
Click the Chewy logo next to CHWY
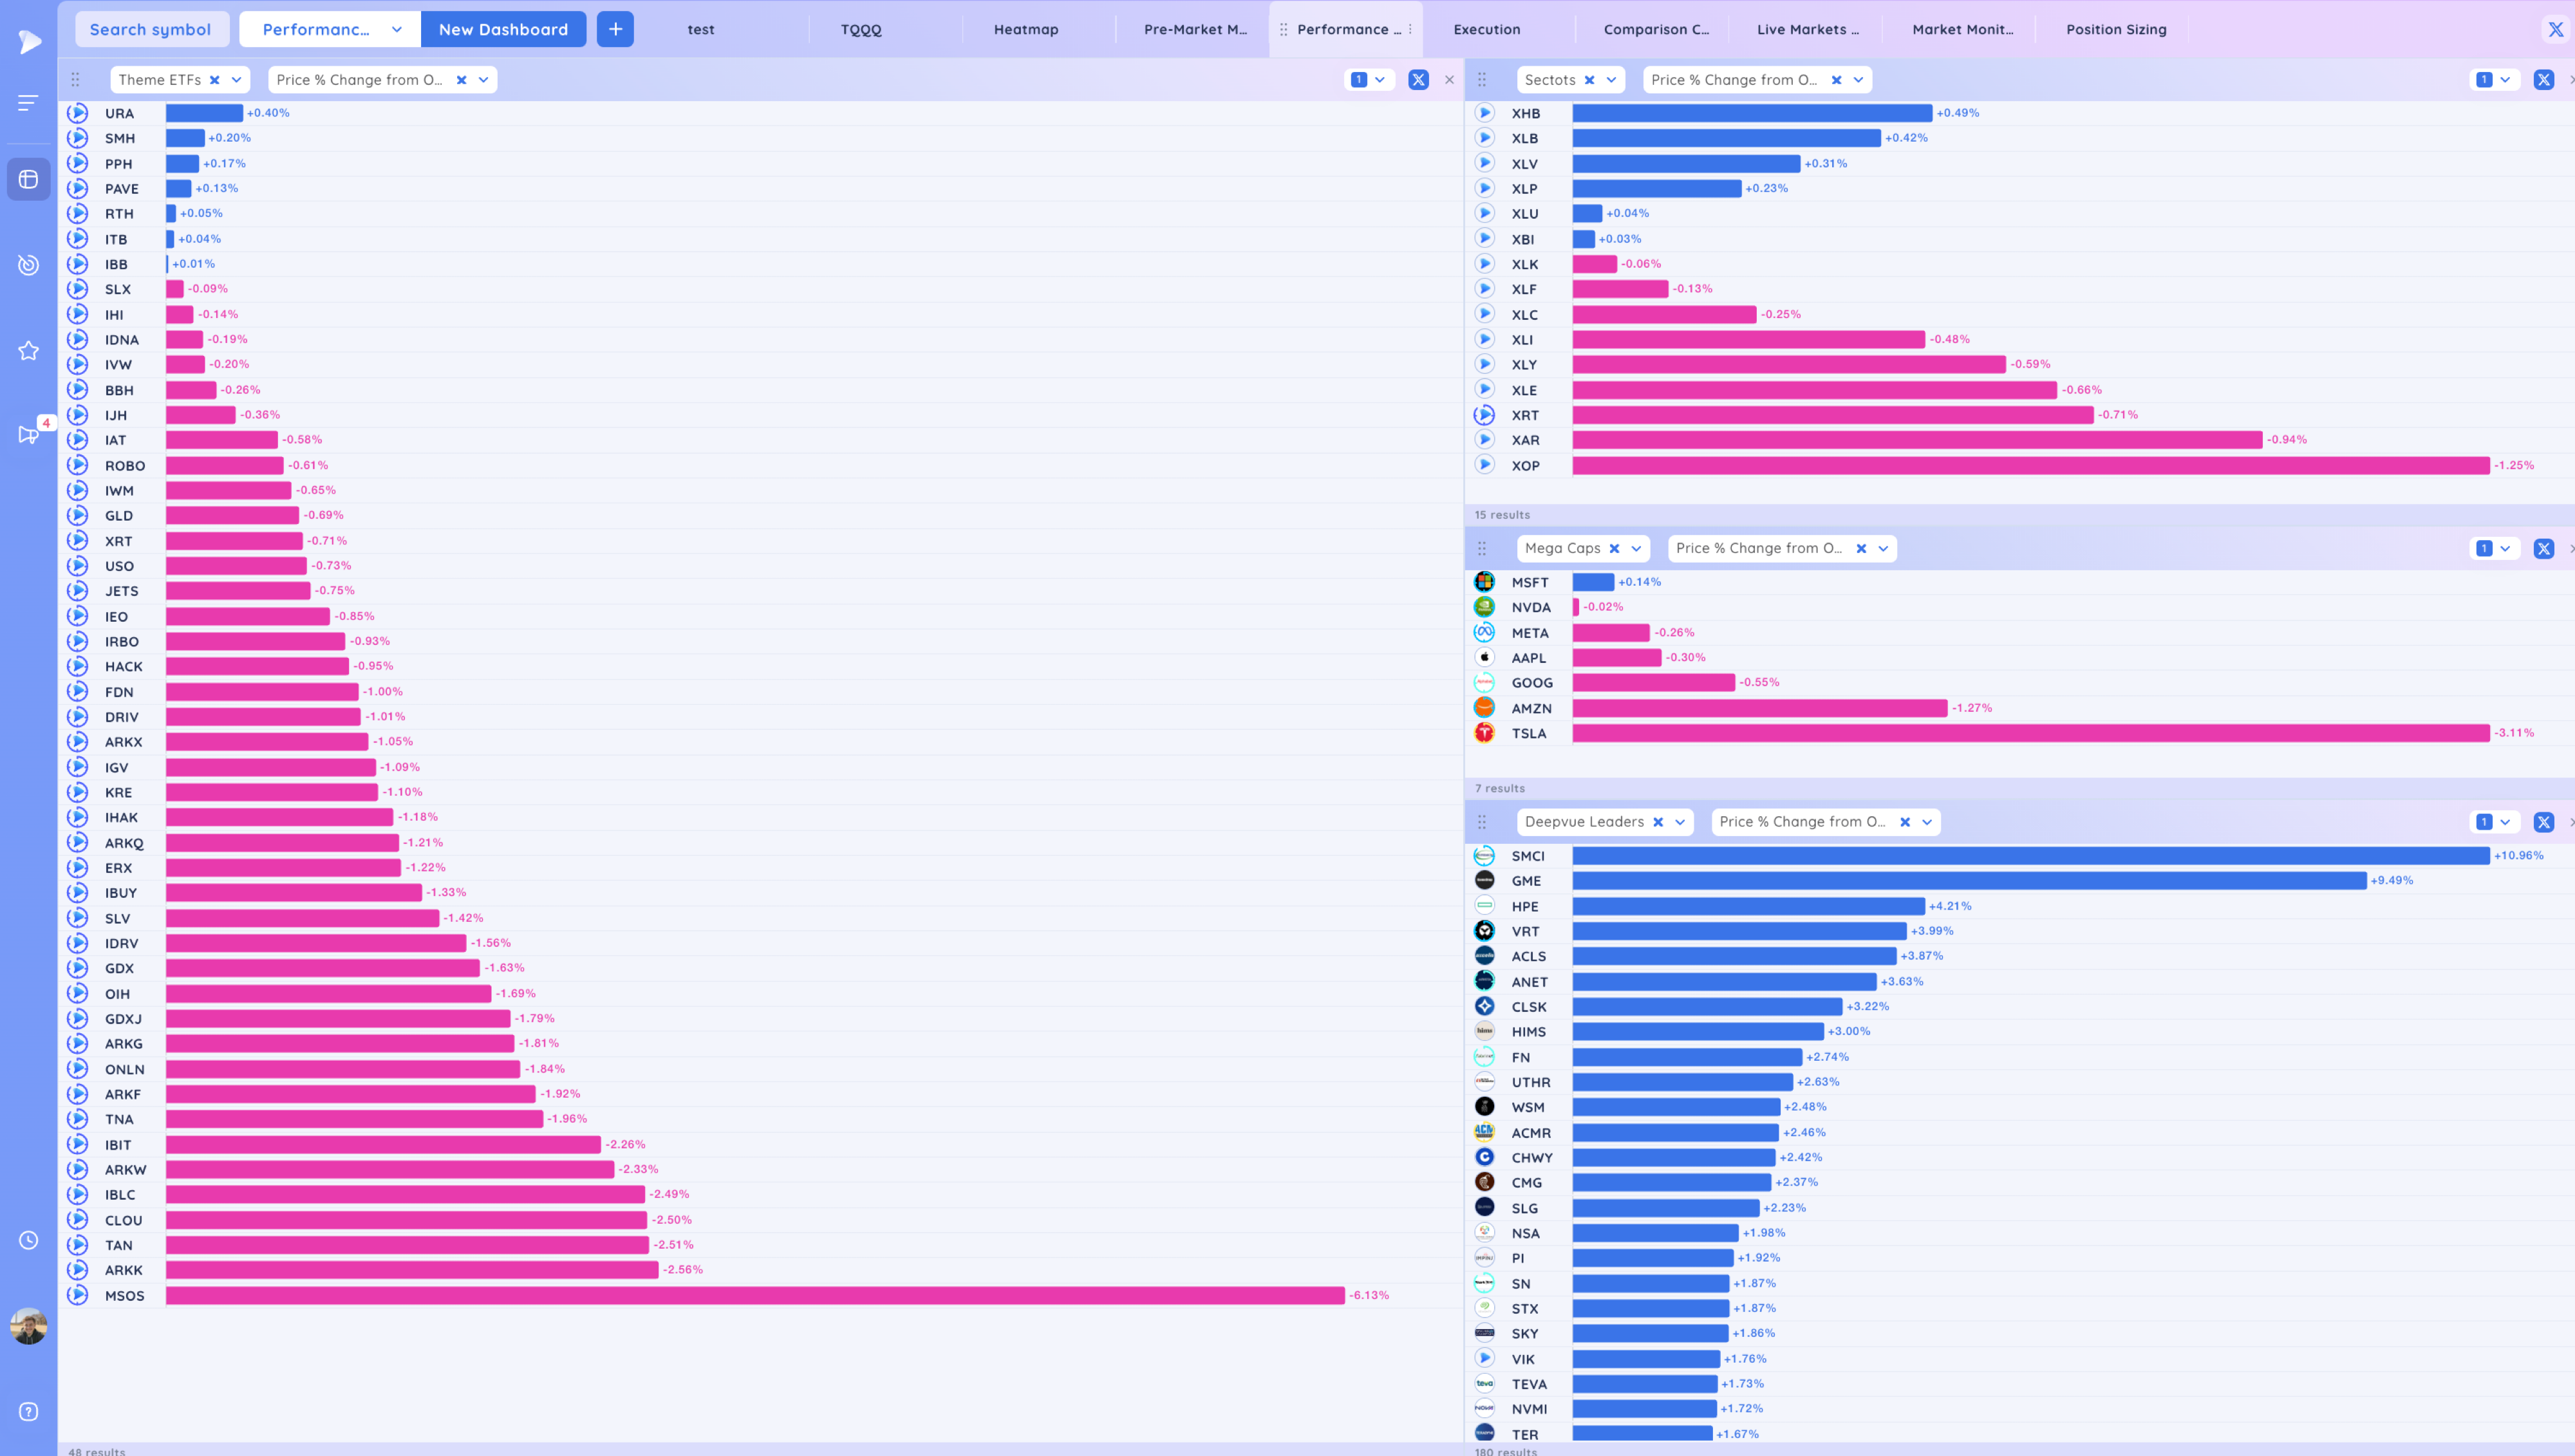pyautogui.click(x=1484, y=1157)
